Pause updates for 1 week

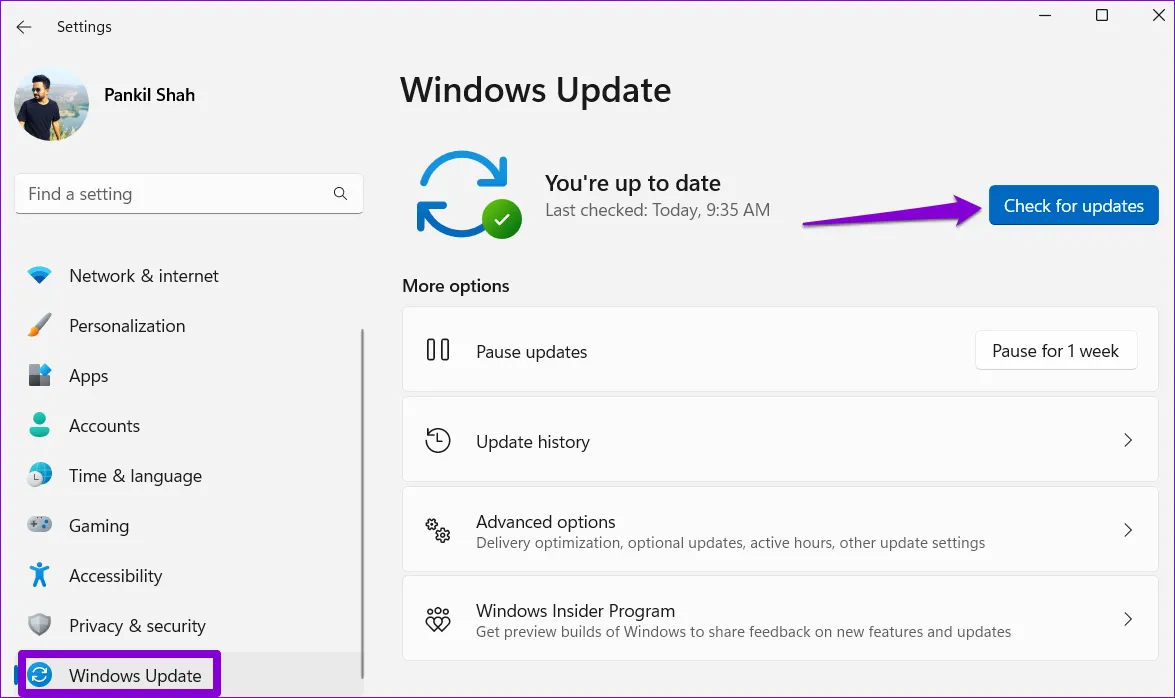1056,350
